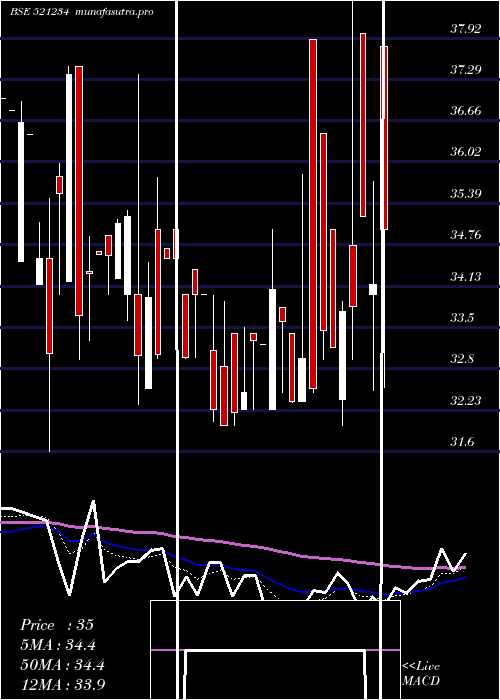Click the 32.23 price axis label

click(x=466, y=401)
